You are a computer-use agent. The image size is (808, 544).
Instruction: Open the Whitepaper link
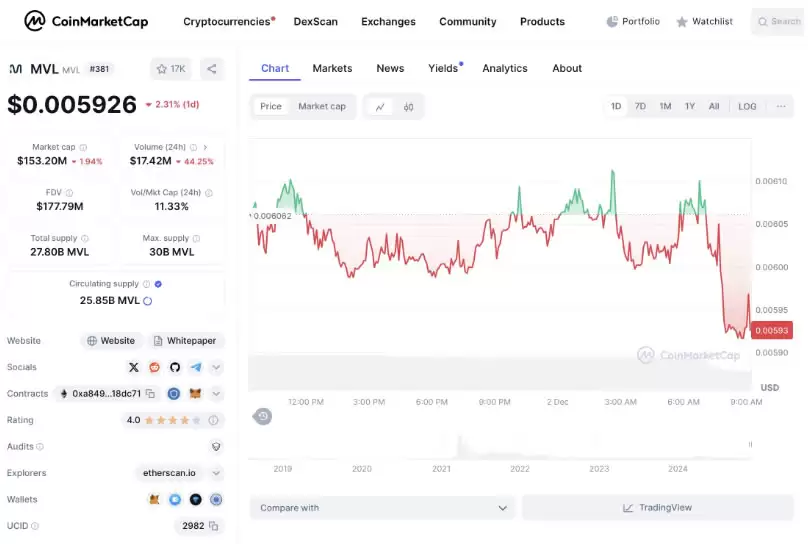[x=184, y=341]
